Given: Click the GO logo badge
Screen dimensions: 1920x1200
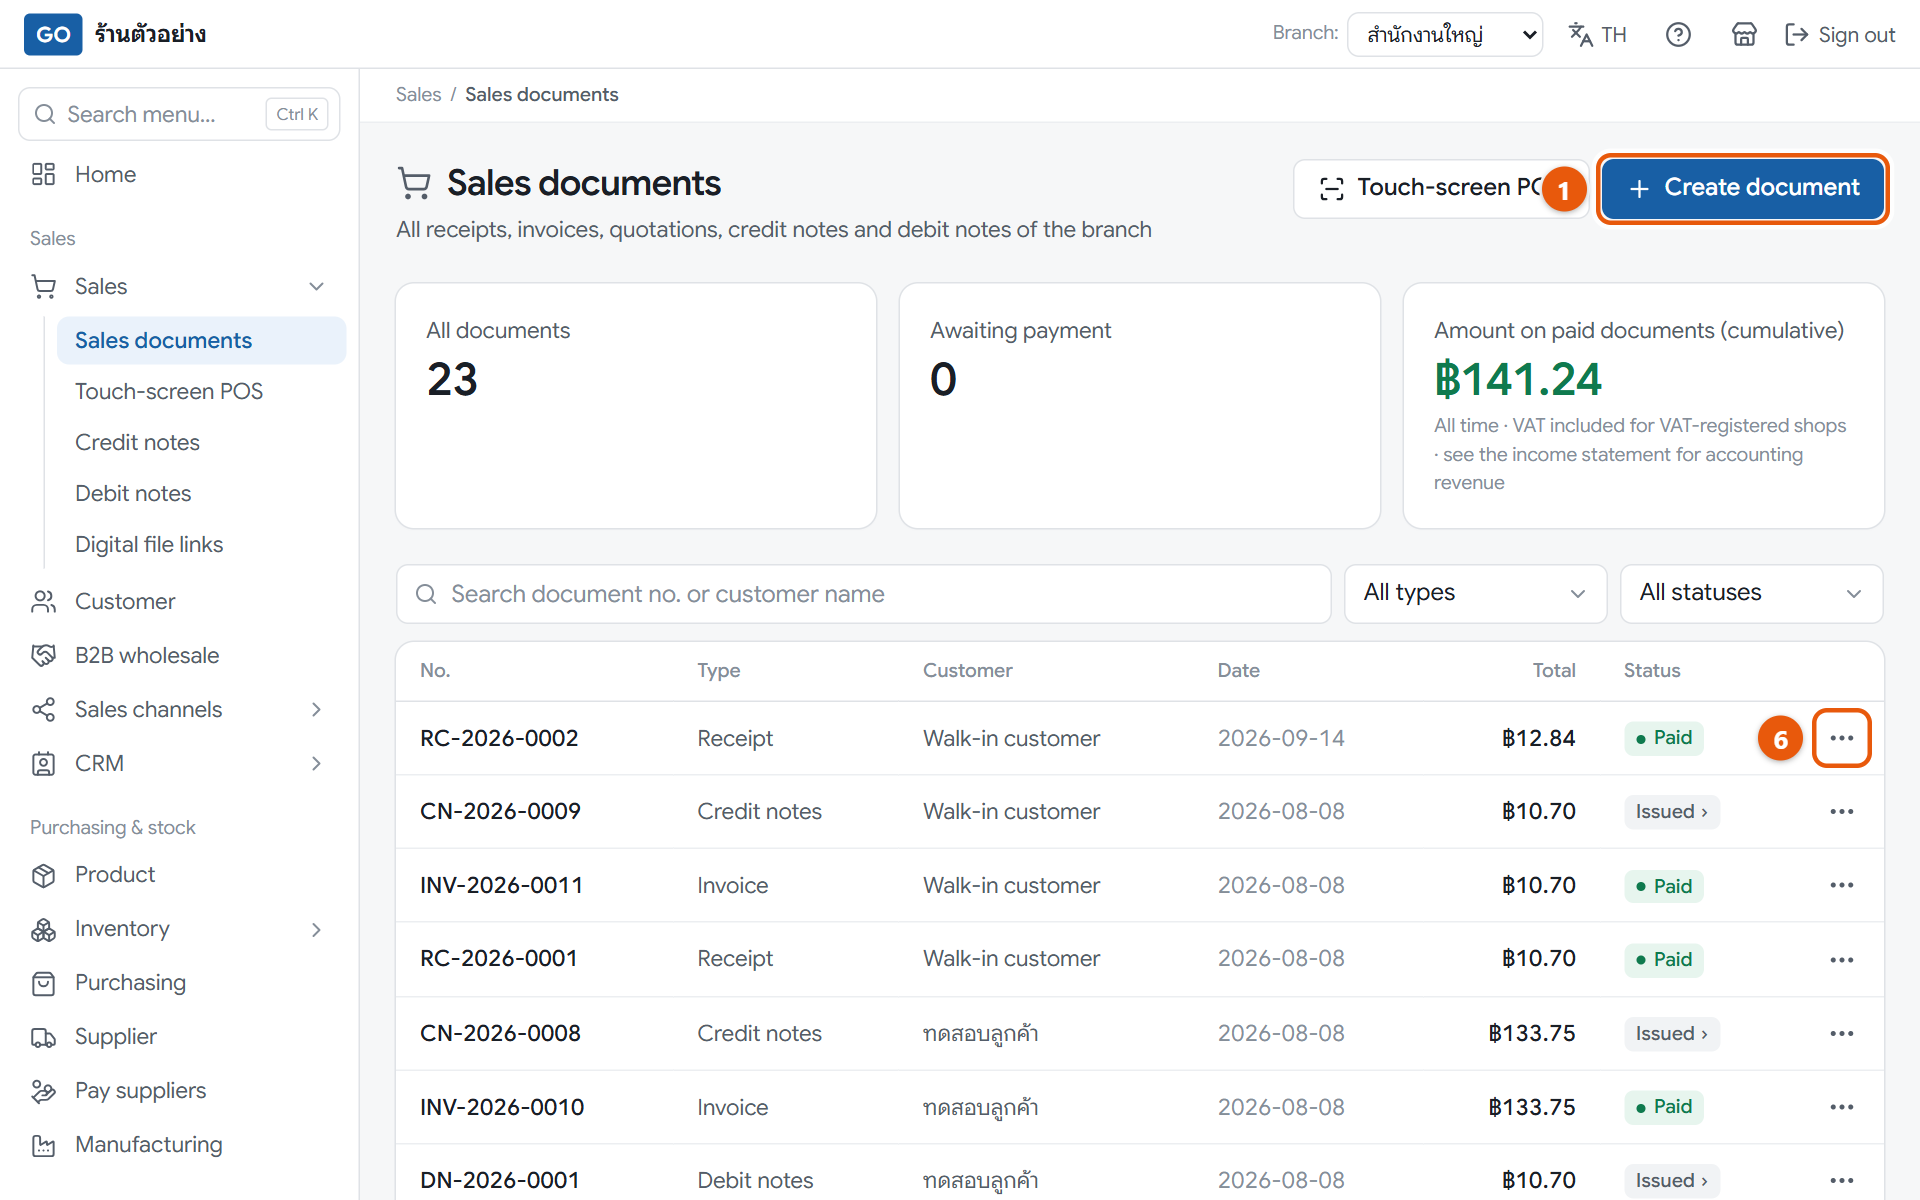Looking at the screenshot, I should pyautogui.click(x=53, y=34).
